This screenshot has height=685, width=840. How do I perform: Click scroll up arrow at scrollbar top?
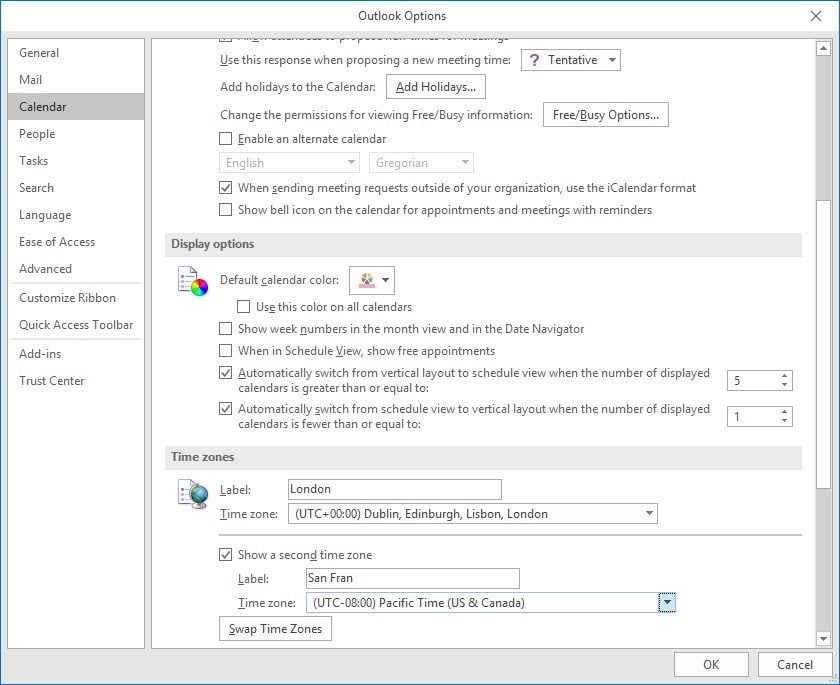click(x=823, y=49)
